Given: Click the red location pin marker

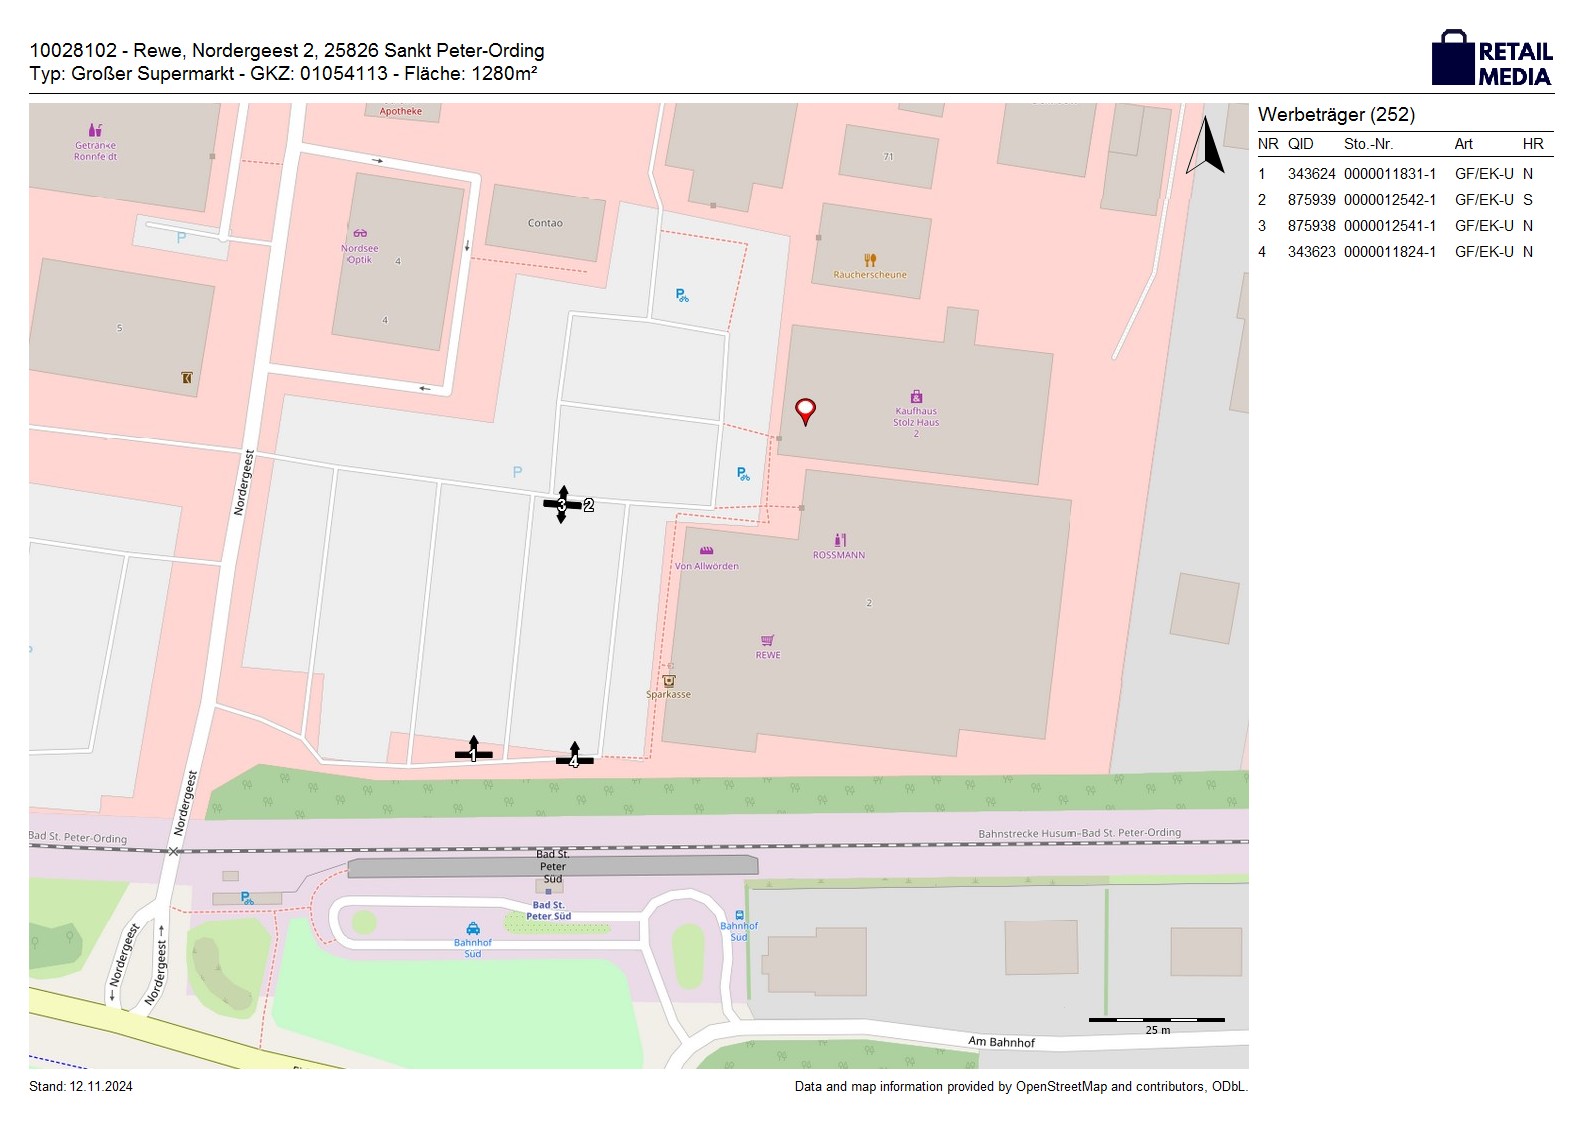Looking at the screenshot, I should point(805,409).
